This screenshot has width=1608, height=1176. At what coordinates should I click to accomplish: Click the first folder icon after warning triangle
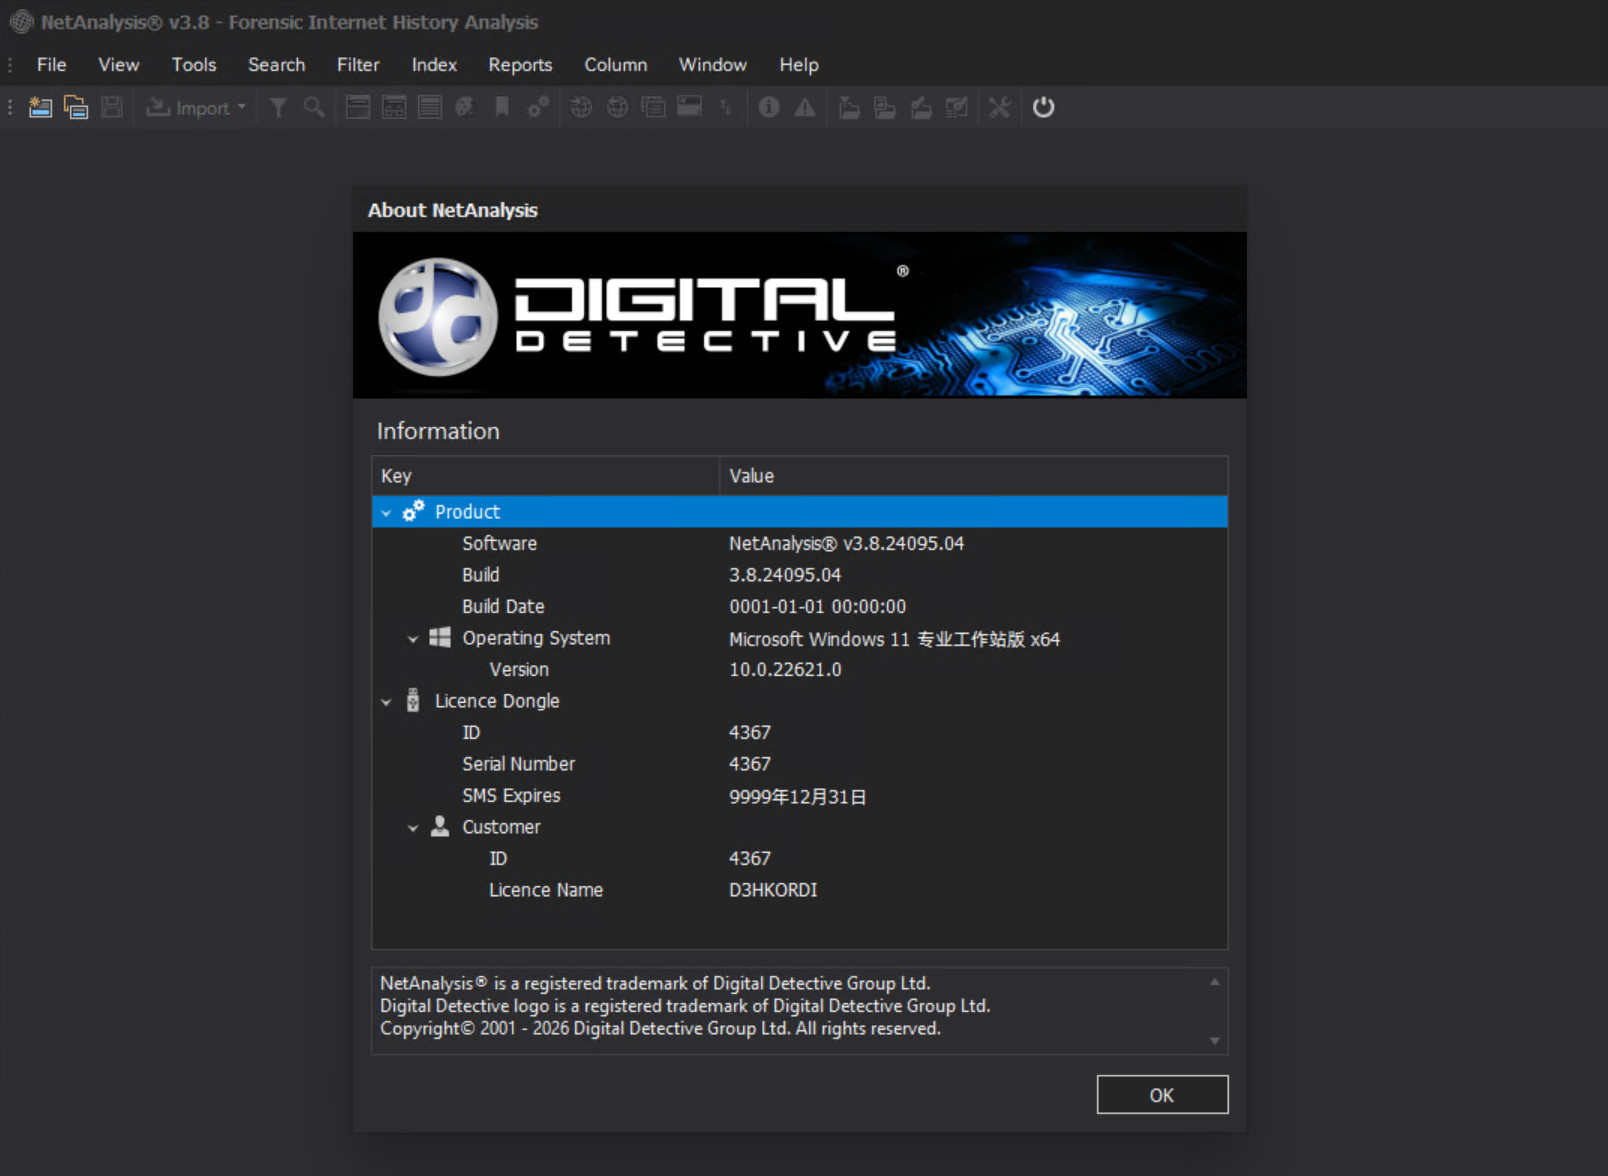(849, 107)
